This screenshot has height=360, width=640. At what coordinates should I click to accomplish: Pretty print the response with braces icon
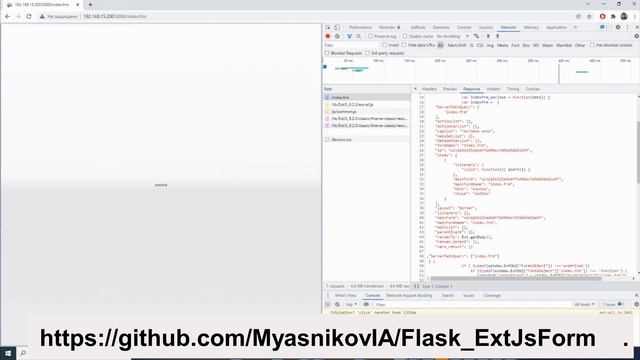[x=416, y=286]
